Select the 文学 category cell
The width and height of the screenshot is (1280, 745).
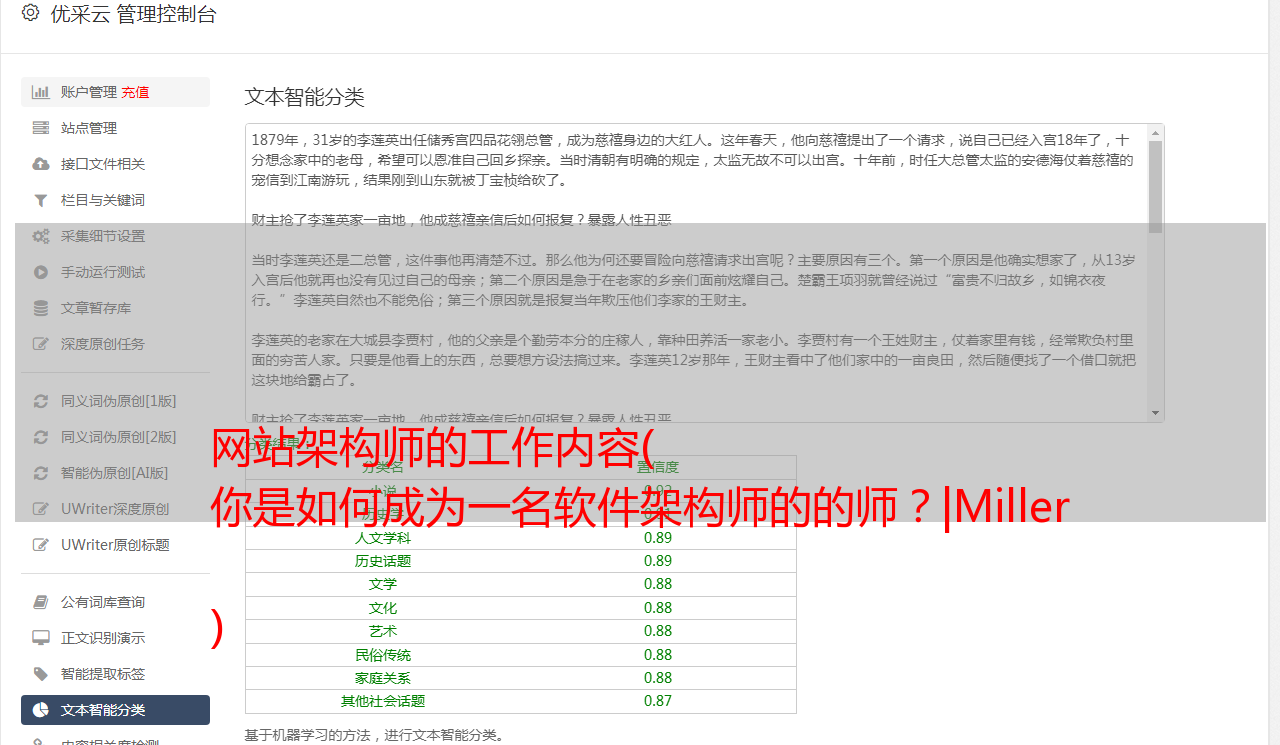pos(383,584)
